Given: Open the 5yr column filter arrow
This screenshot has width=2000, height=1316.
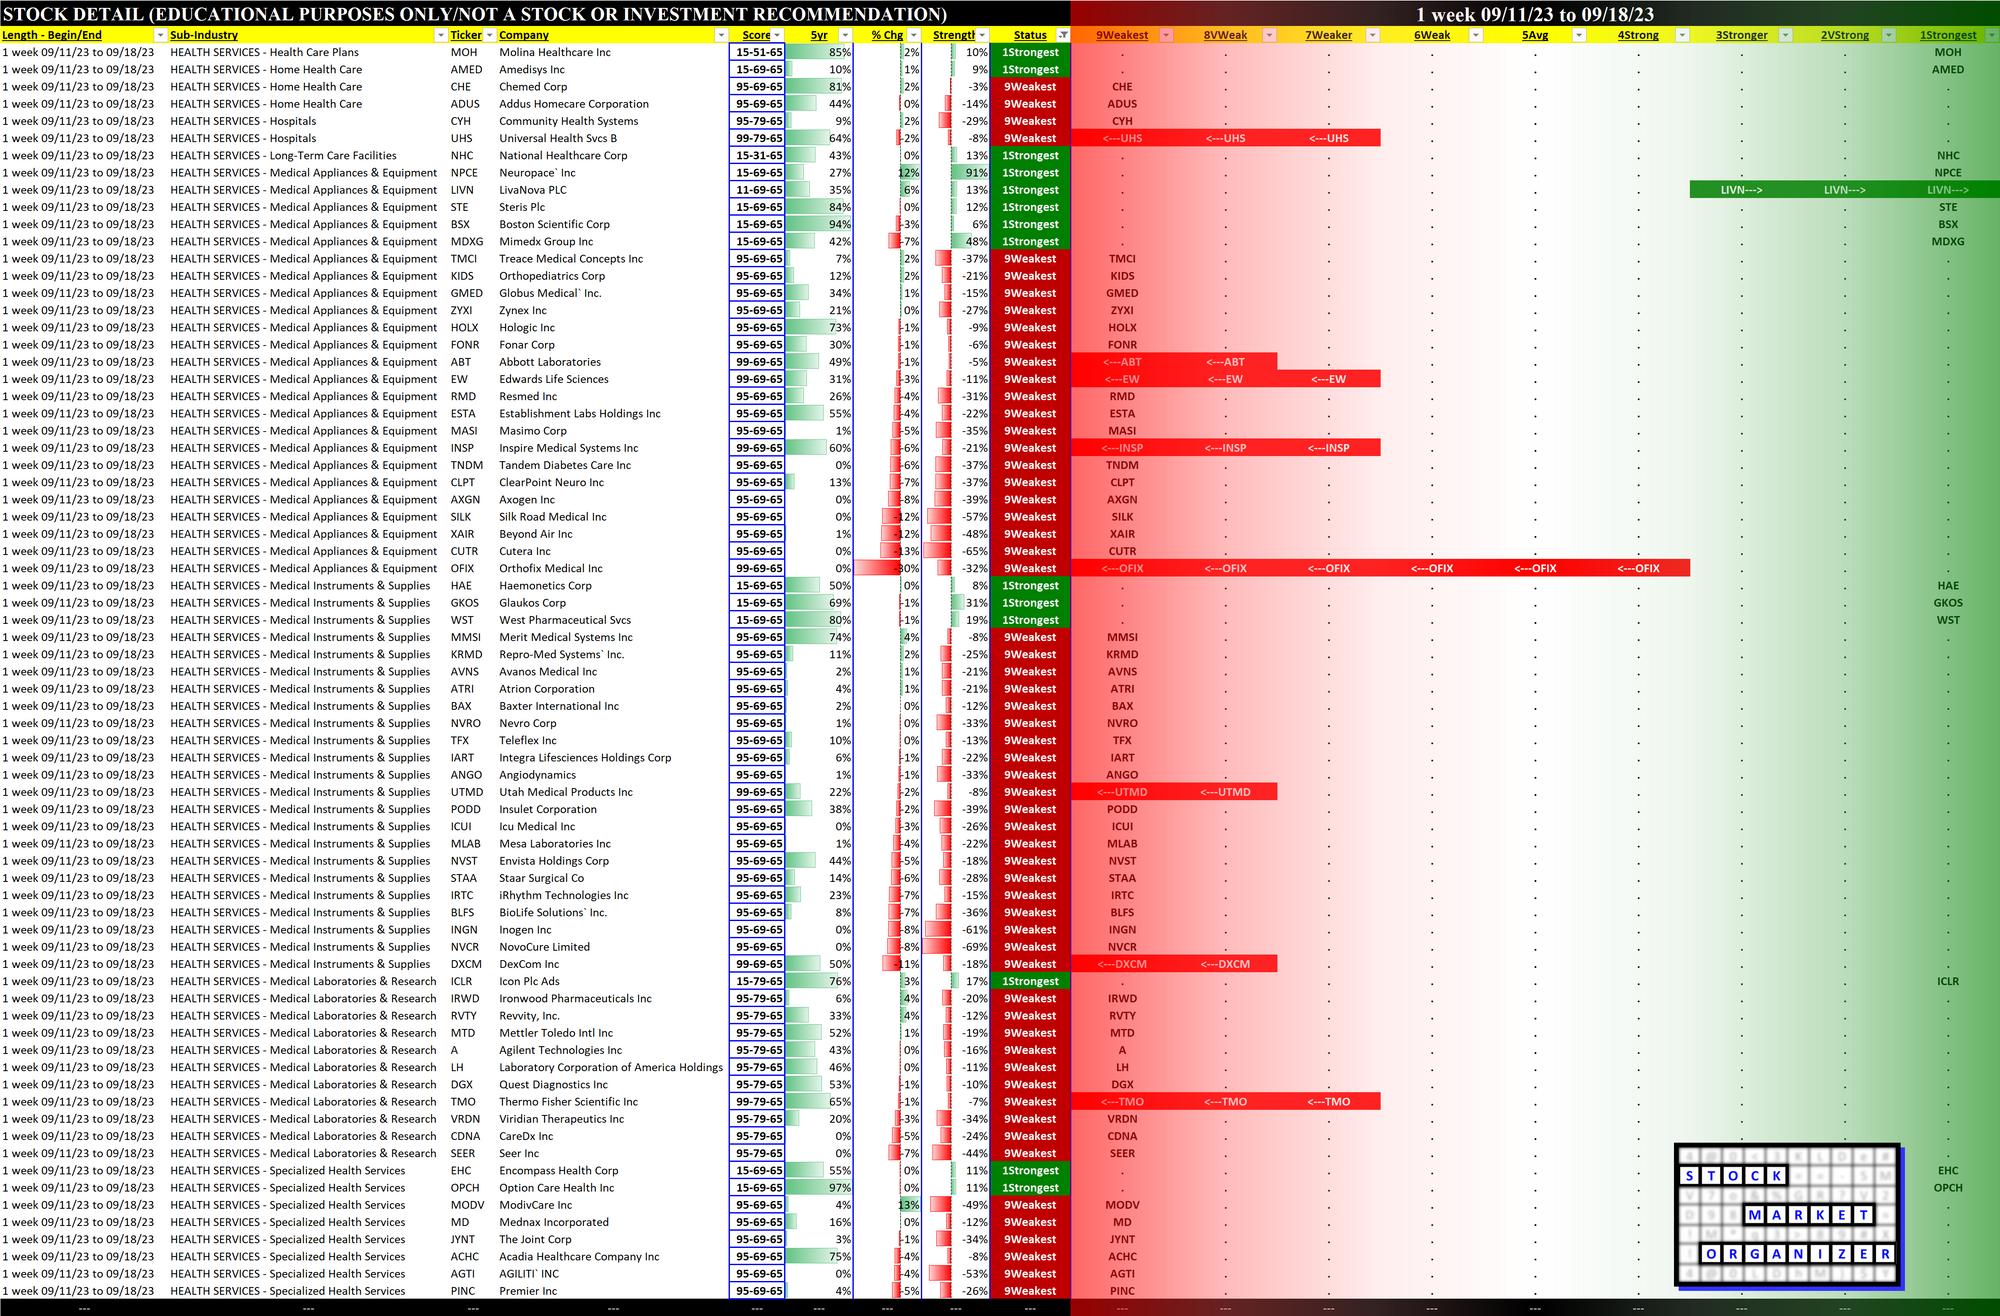Looking at the screenshot, I should [x=845, y=35].
